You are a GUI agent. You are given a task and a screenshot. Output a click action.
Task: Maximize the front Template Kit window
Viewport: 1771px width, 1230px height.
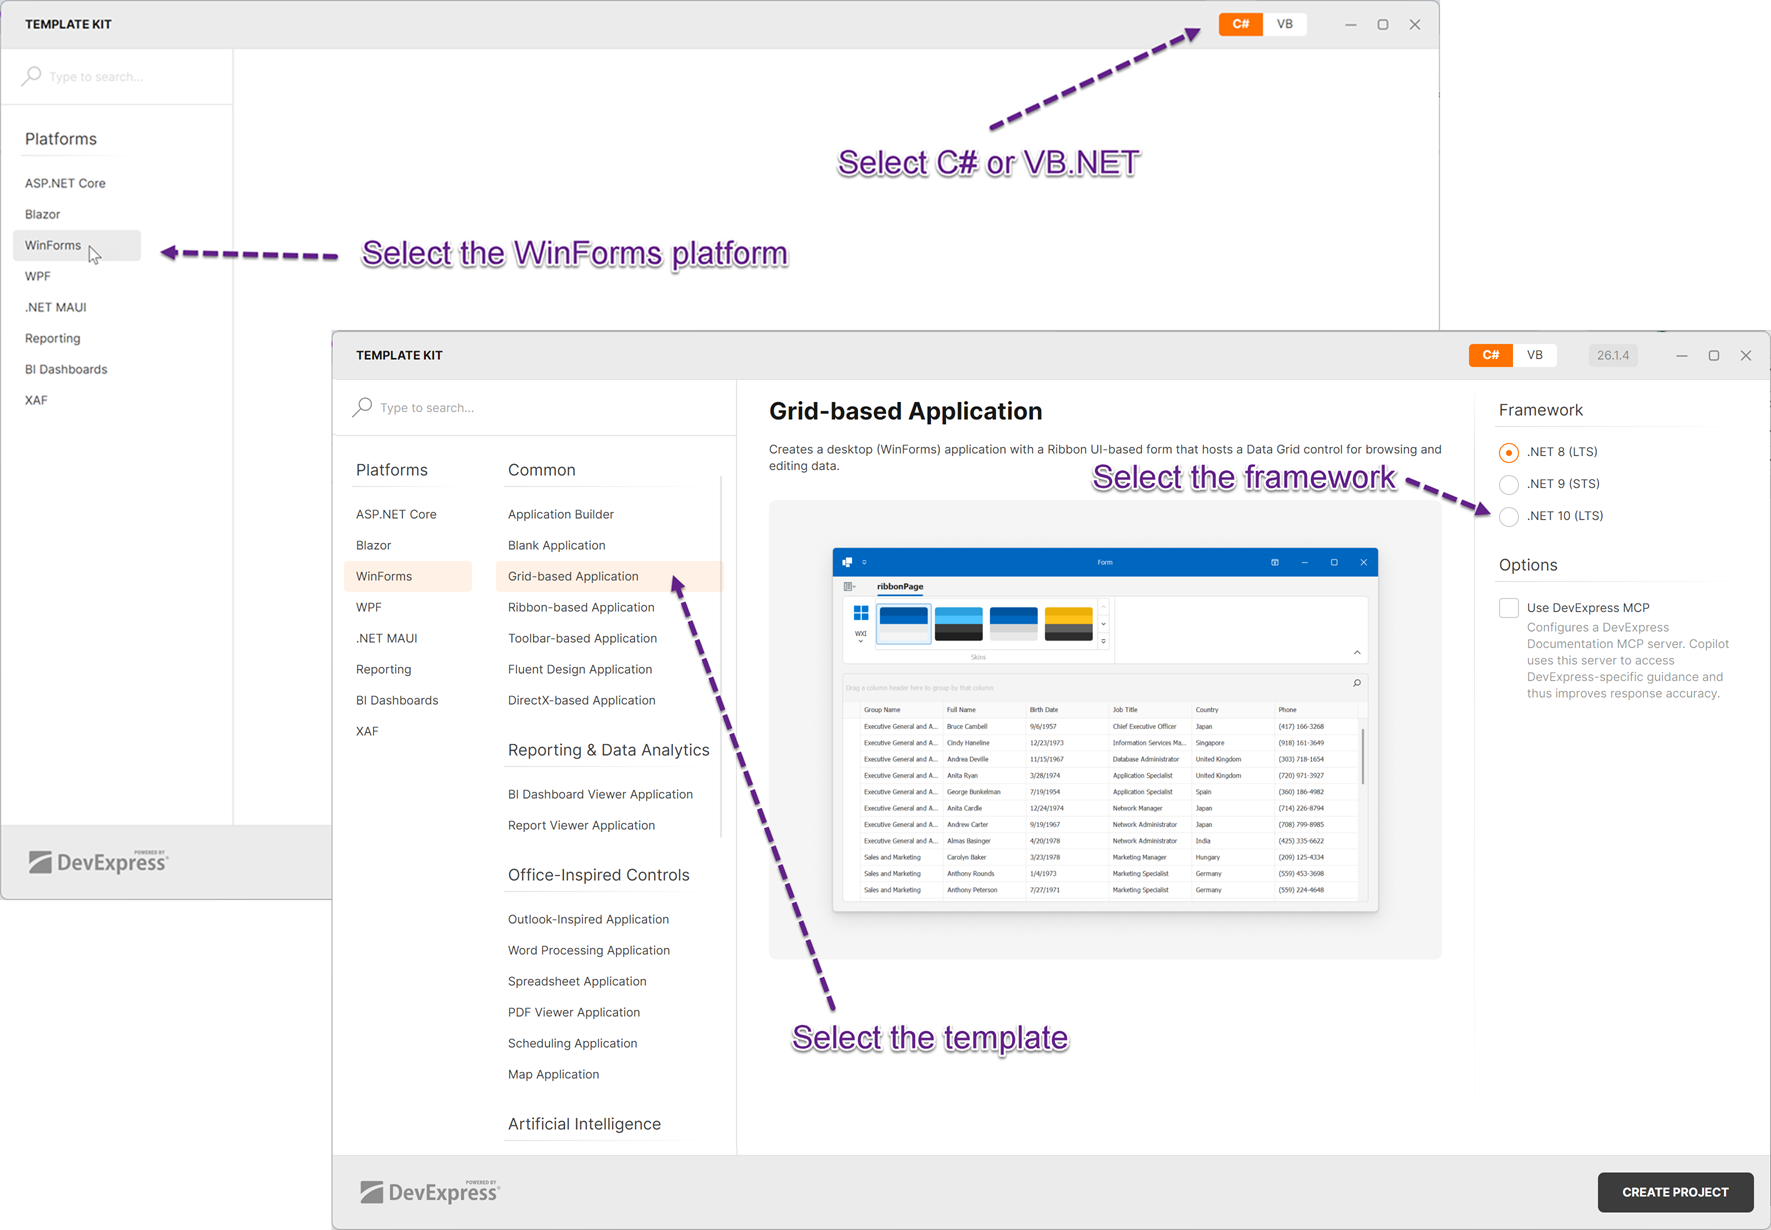1714,355
